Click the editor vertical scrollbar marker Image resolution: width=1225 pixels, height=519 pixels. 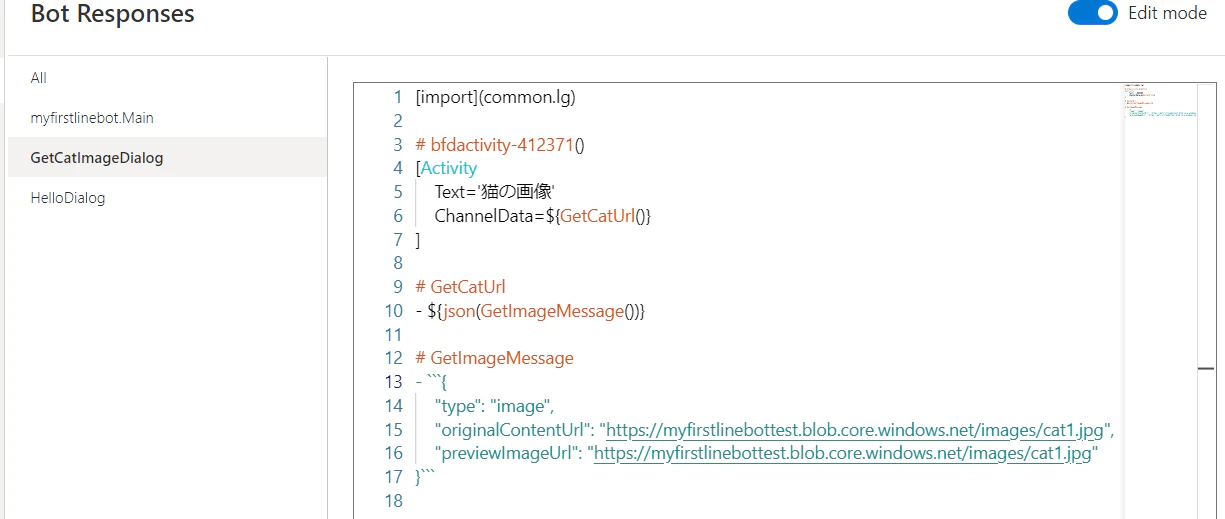tap(1206, 369)
